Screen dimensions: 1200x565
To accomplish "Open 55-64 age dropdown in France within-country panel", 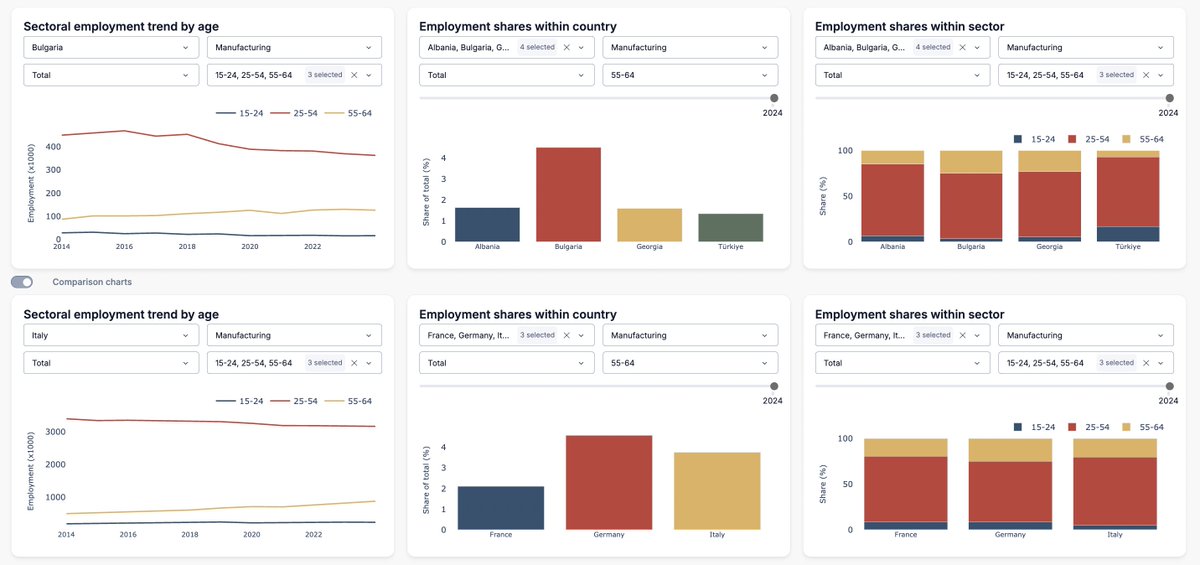I will pyautogui.click(x=690, y=363).
